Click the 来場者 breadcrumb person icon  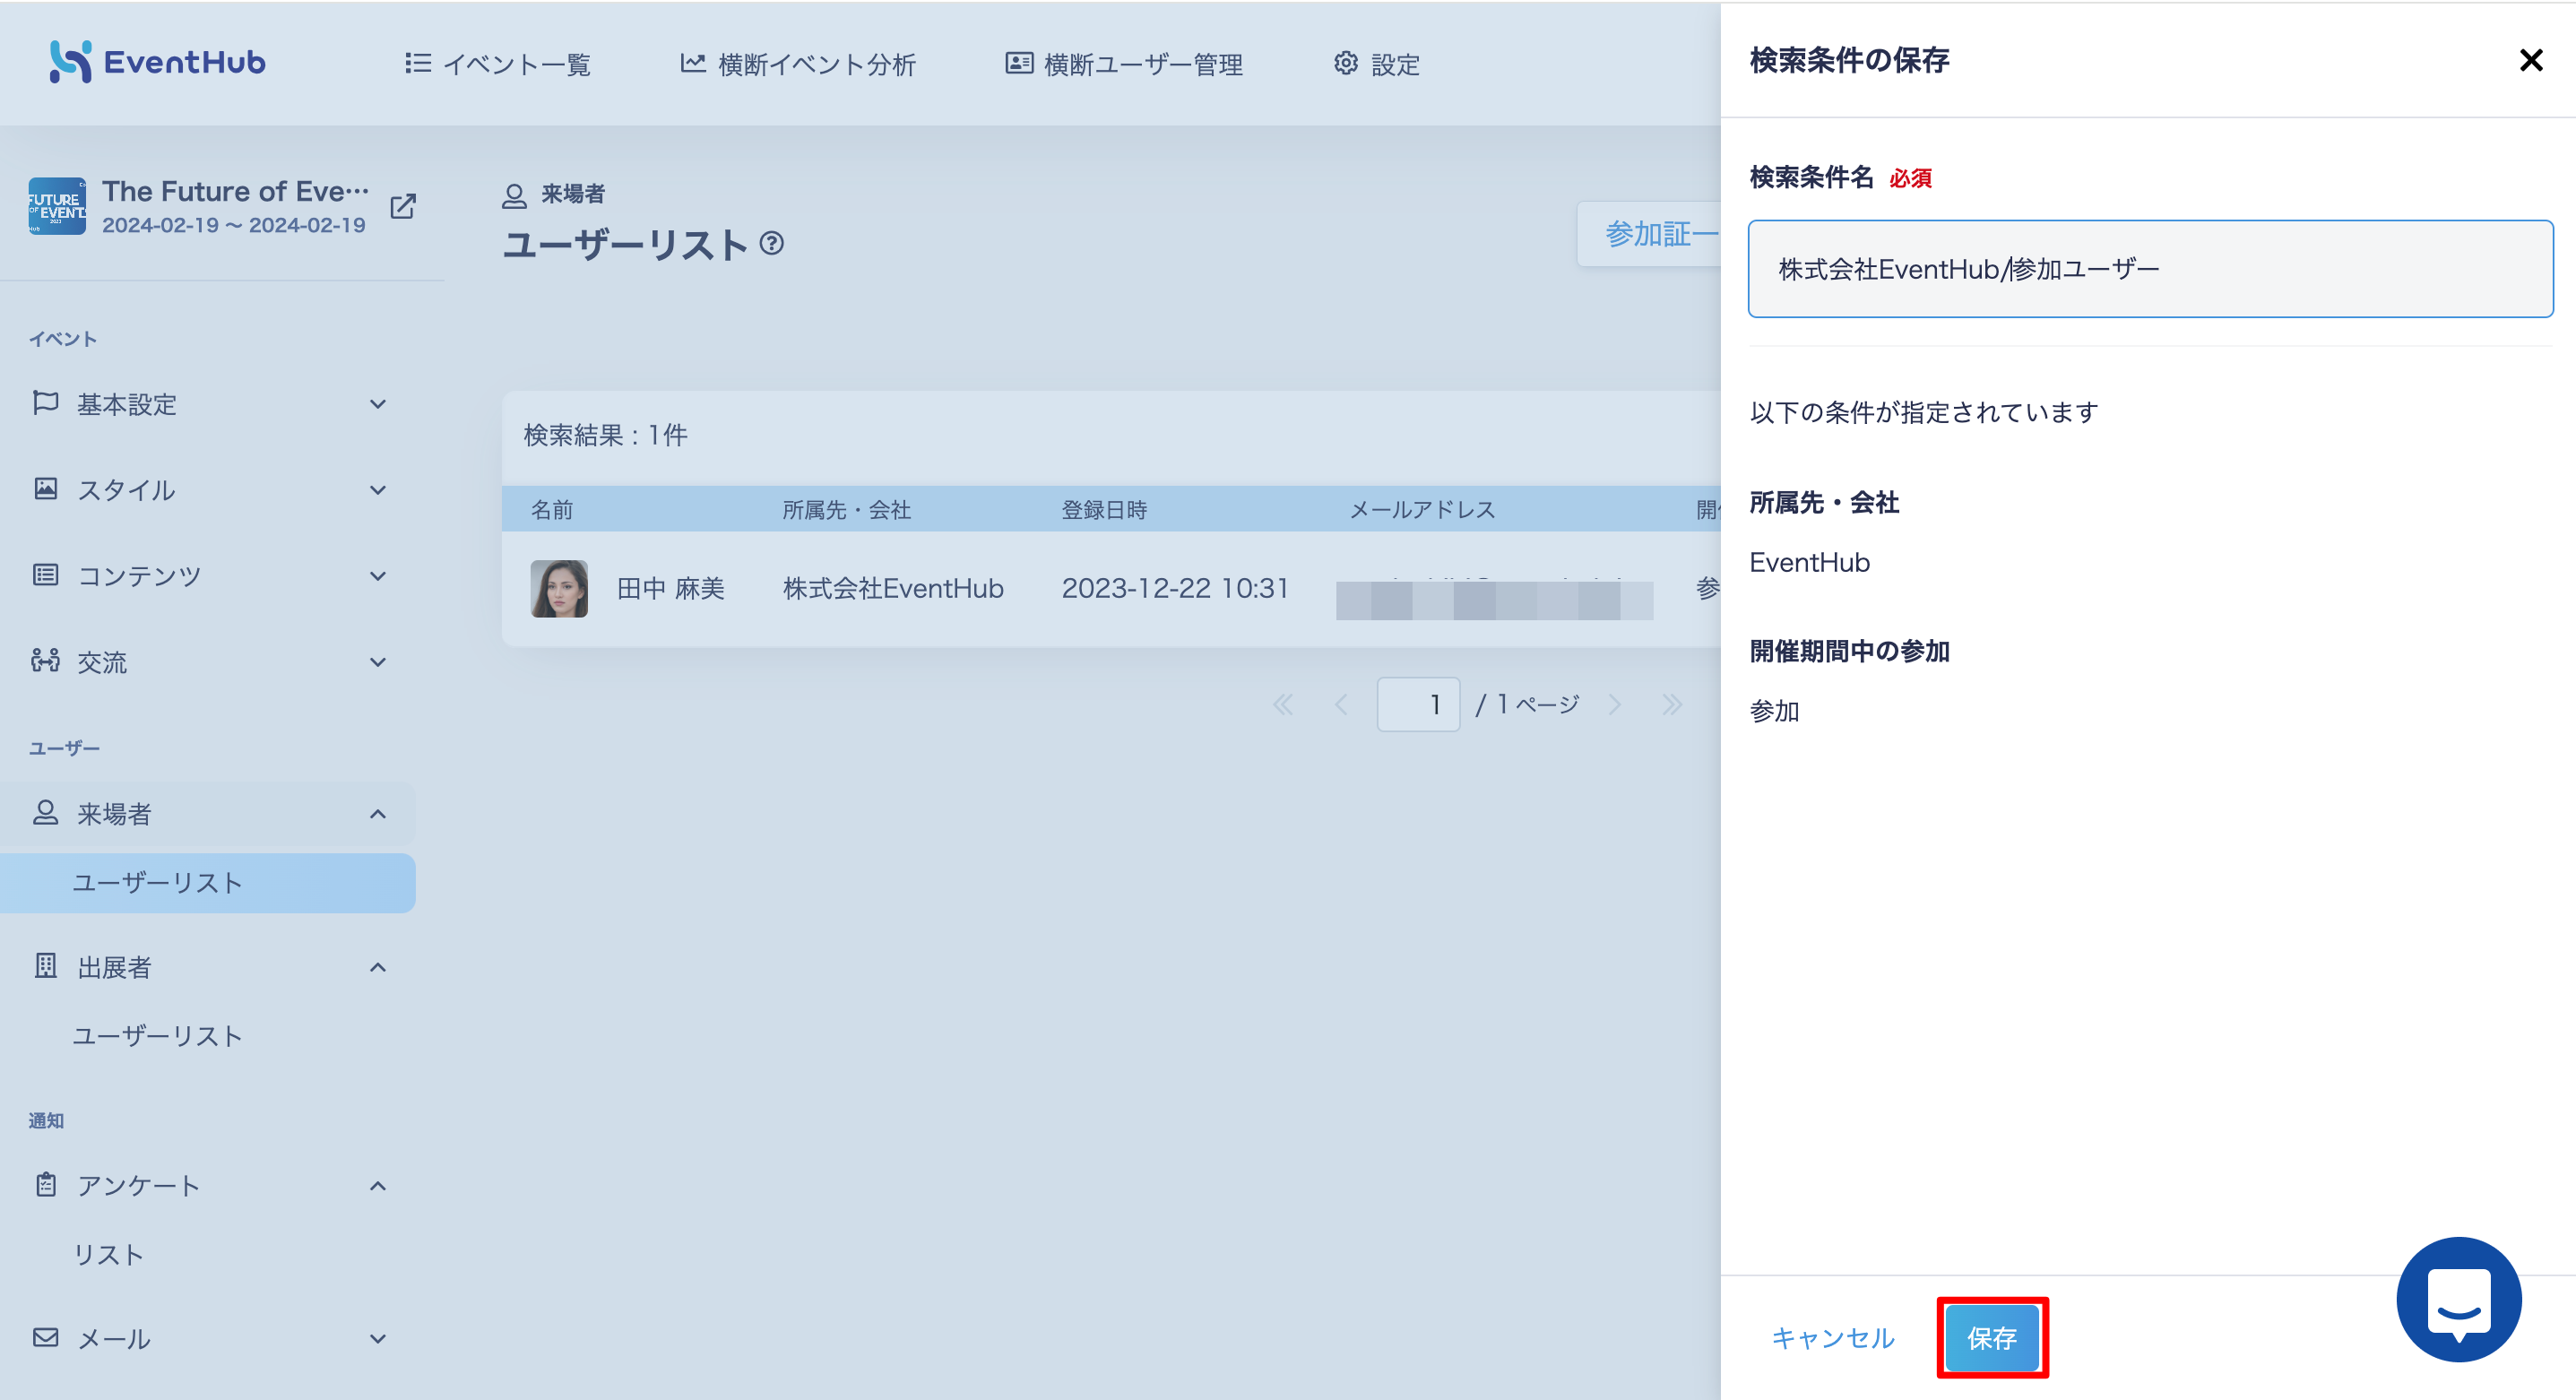tap(514, 195)
